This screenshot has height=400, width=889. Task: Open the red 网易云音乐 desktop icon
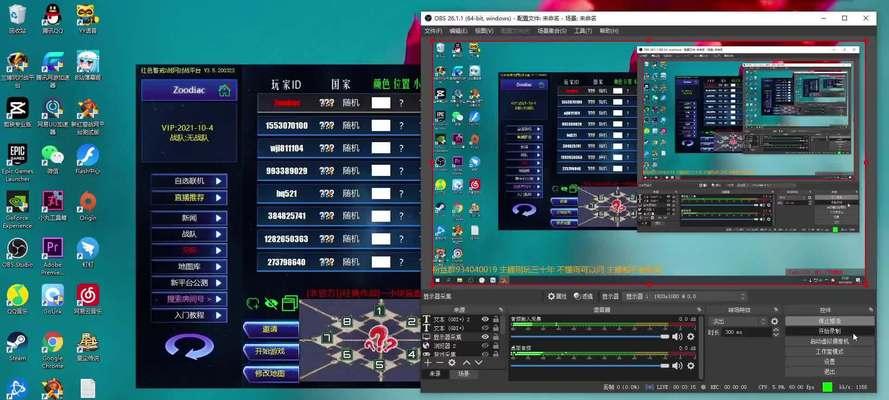(87, 298)
